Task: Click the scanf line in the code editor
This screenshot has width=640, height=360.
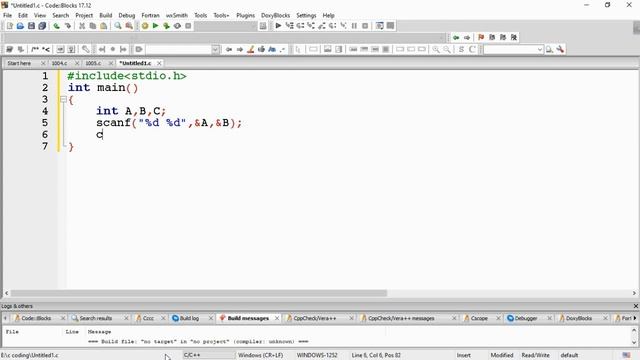Action: (x=169, y=123)
